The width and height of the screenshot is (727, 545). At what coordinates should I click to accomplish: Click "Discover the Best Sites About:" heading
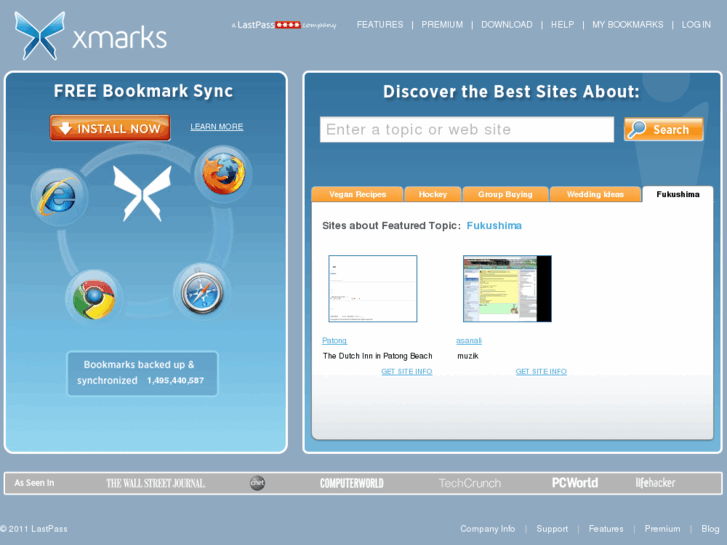pos(511,92)
